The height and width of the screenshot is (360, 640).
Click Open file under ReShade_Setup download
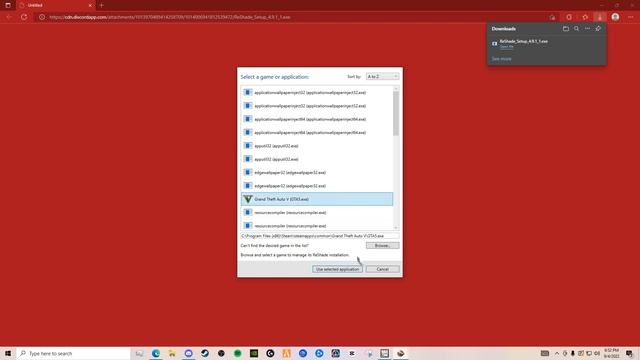click(x=507, y=47)
